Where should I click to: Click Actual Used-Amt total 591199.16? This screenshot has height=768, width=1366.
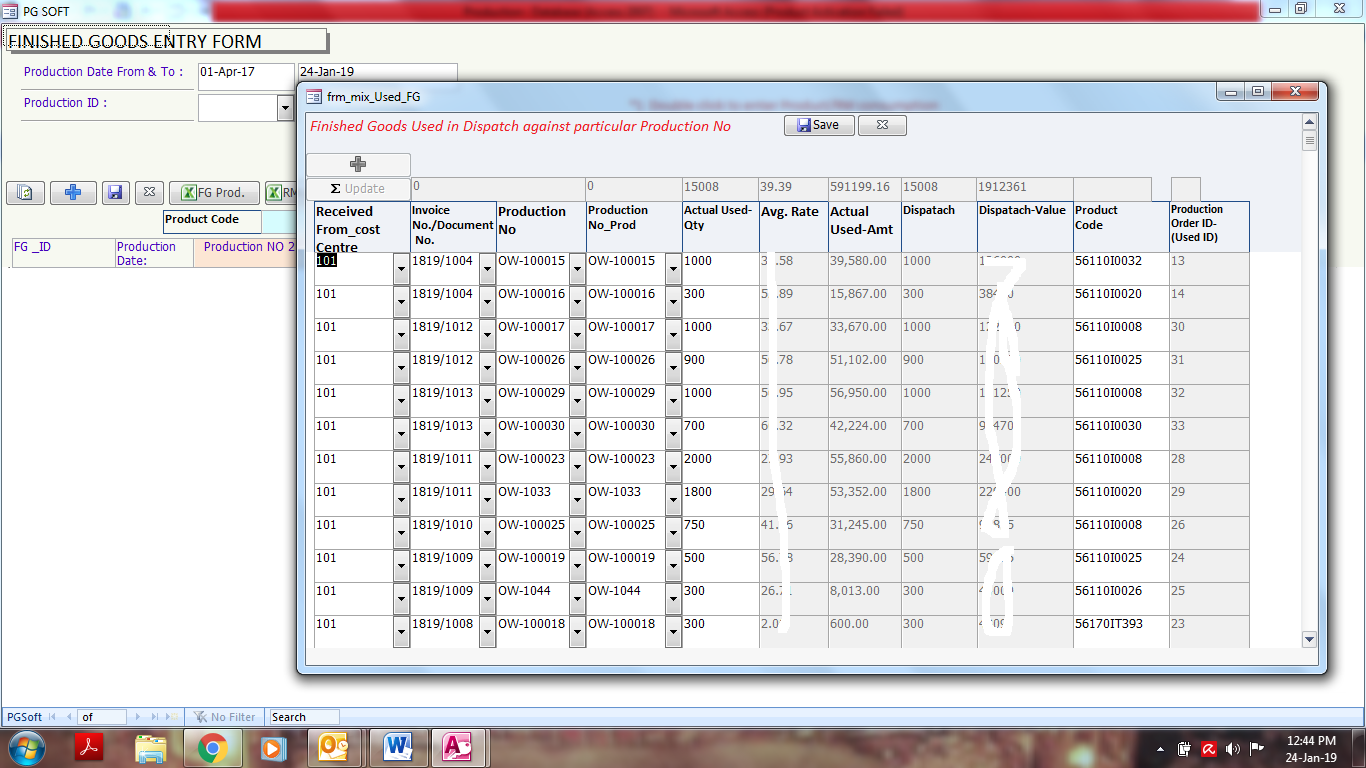pos(865,188)
